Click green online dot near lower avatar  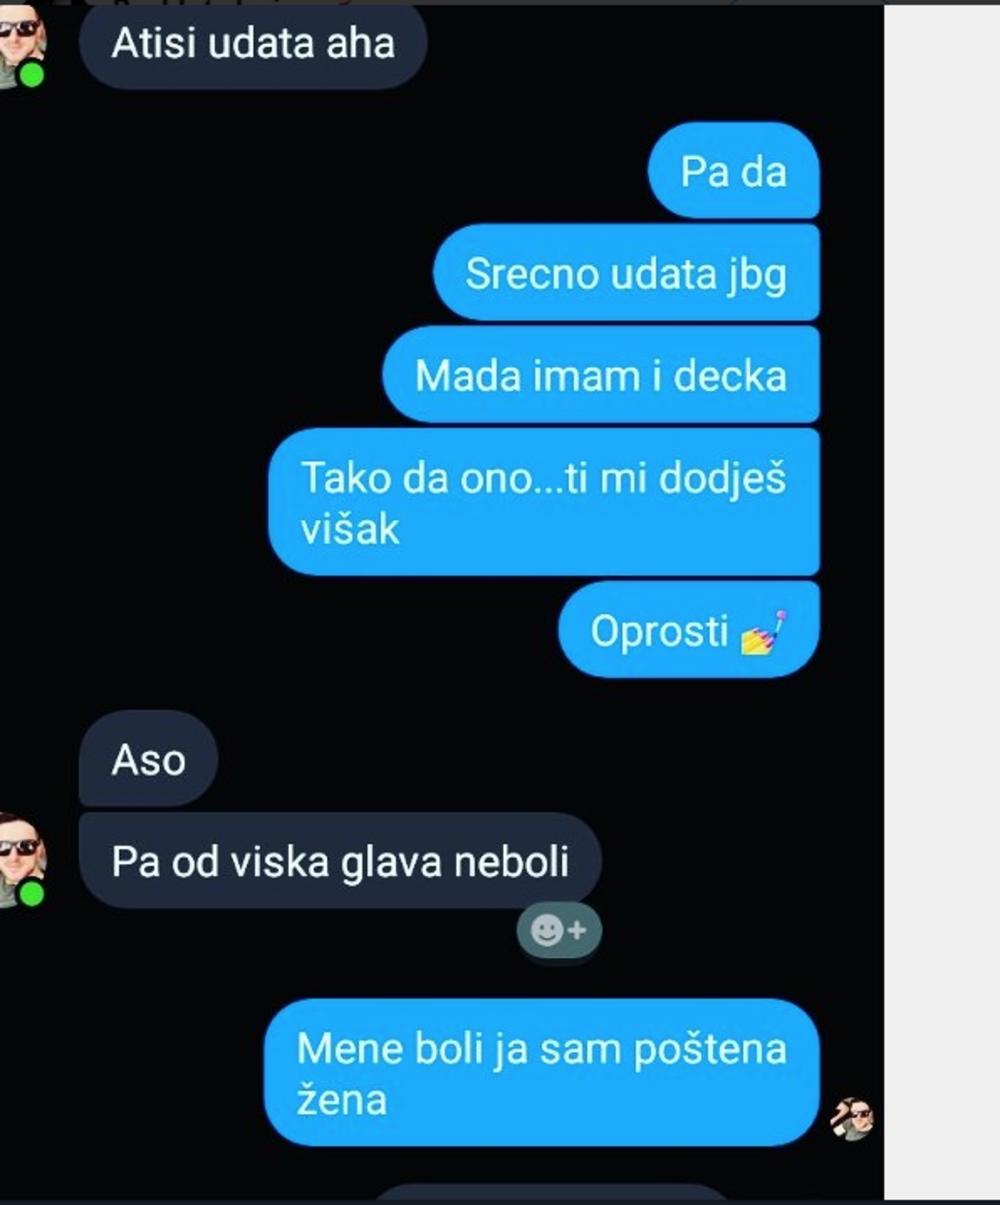point(33,893)
